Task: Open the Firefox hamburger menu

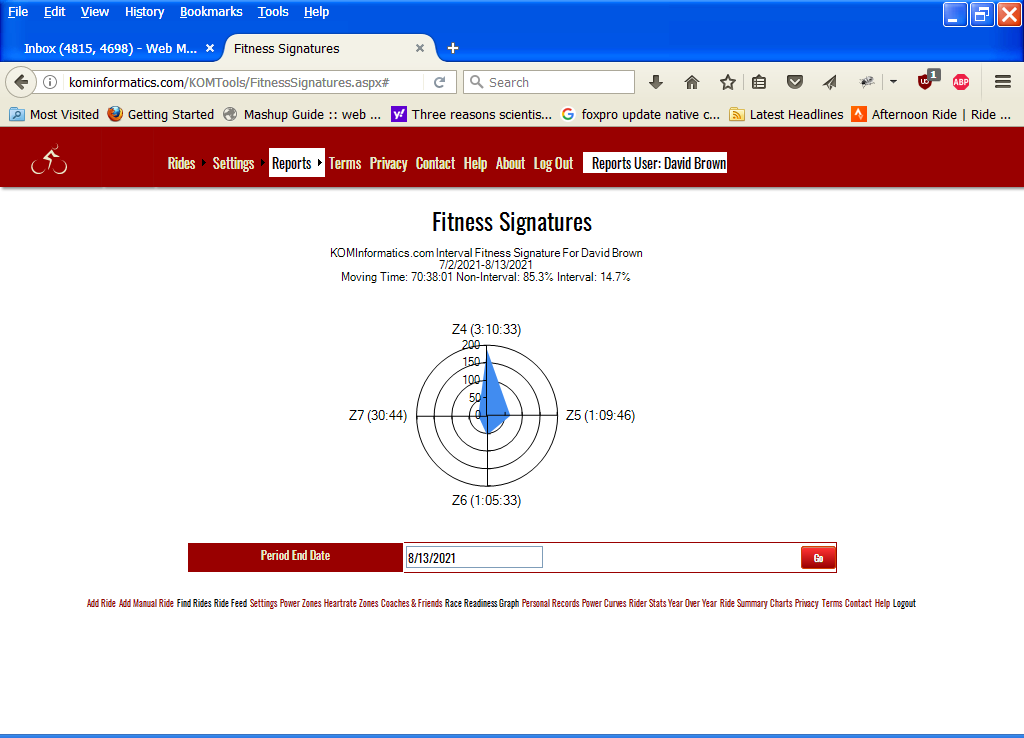Action: [x=1003, y=82]
